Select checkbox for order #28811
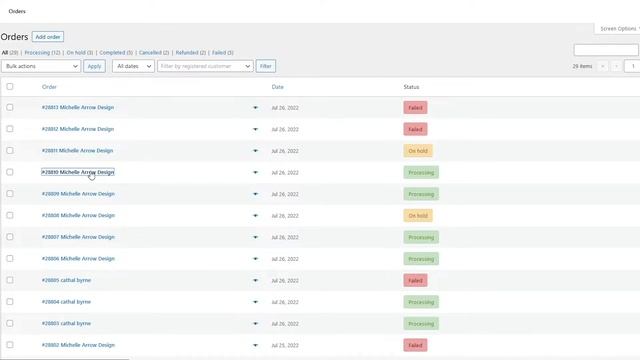This screenshot has width=640, height=360. tap(10, 151)
